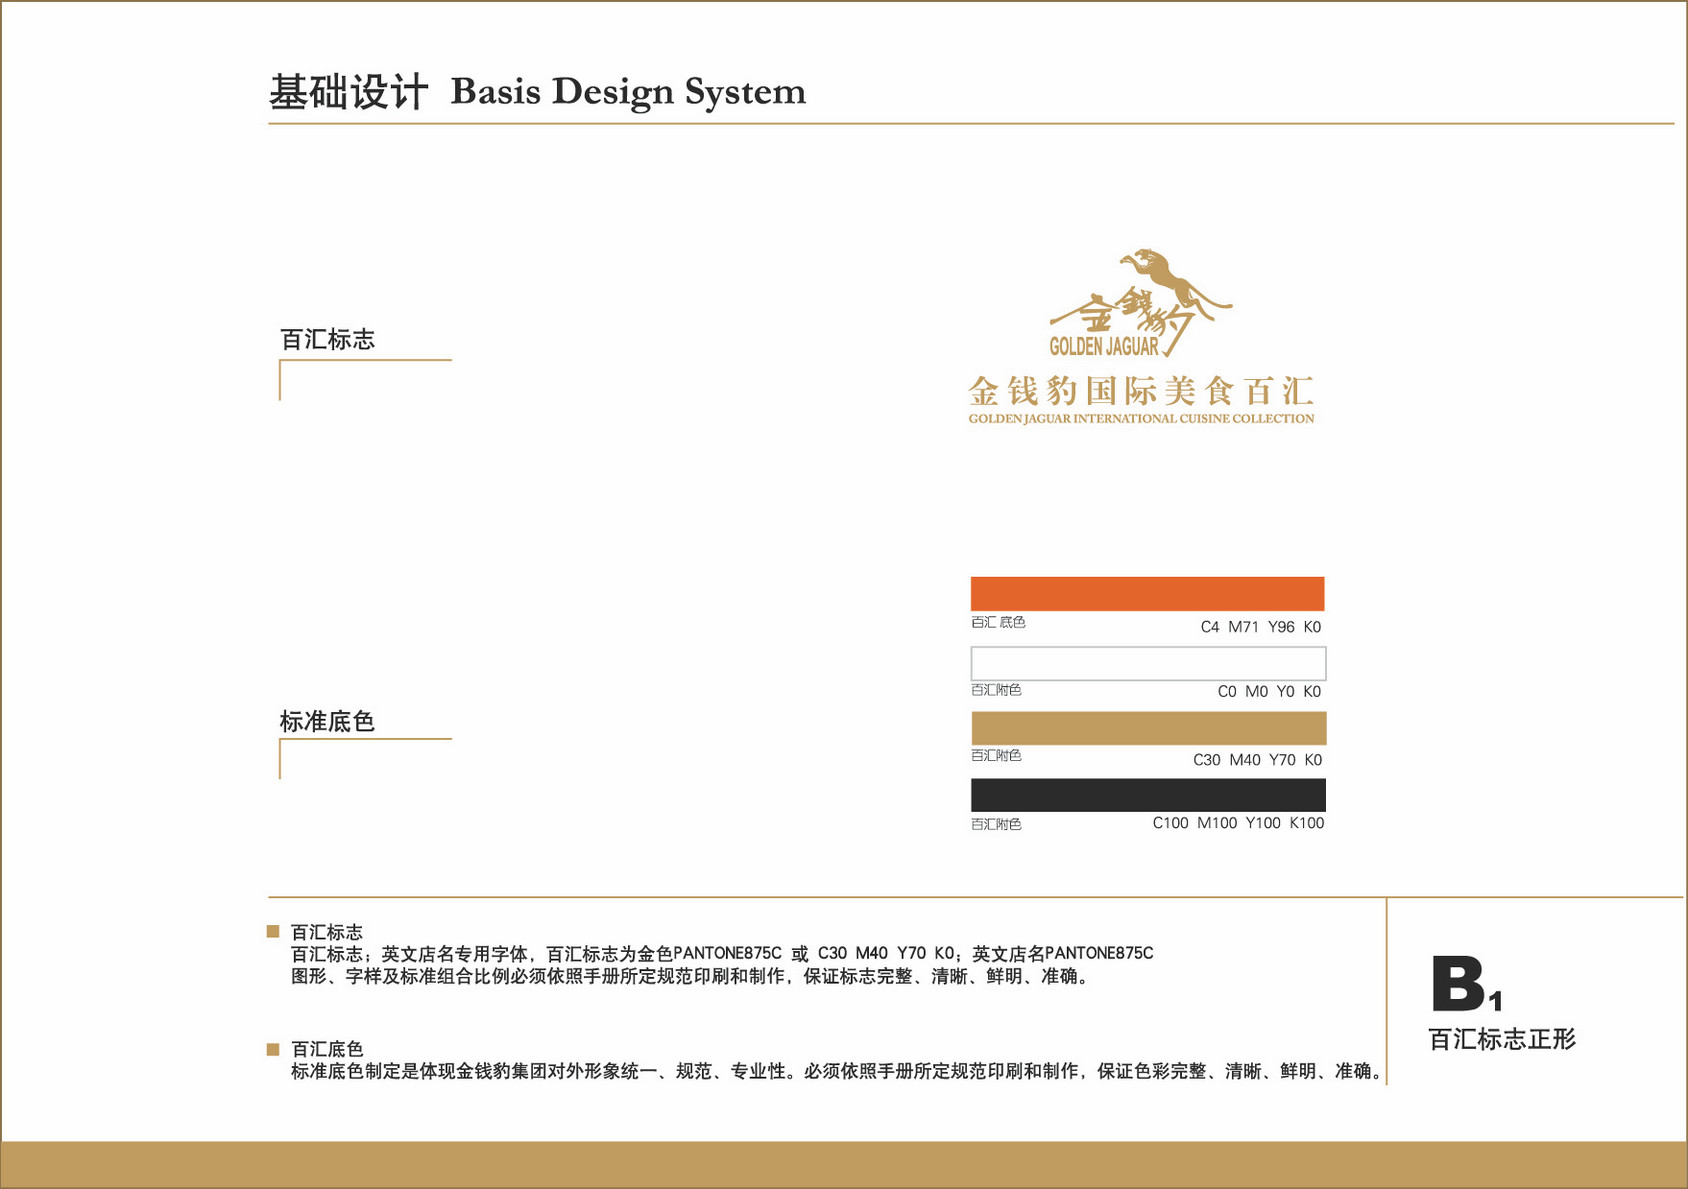This screenshot has height=1189, width=1688.
Task: Click the 百汇附色 label under black swatch
Action: point(996,824)
